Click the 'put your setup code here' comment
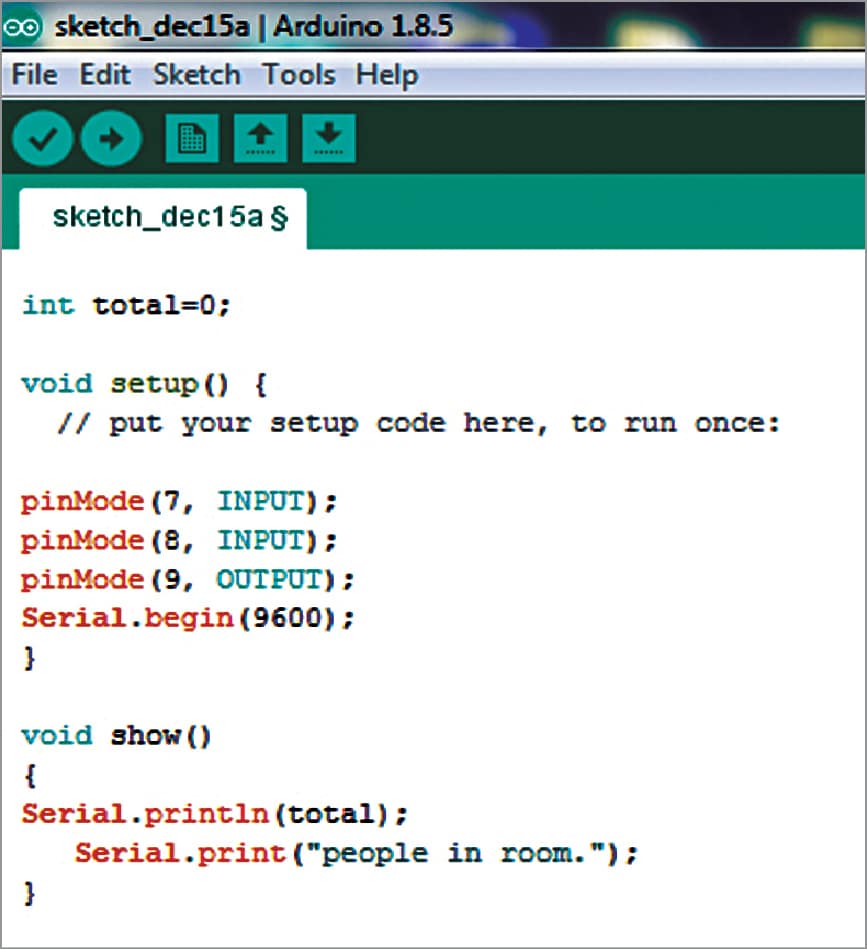This screenshot has width=867, height=949. 417,423
